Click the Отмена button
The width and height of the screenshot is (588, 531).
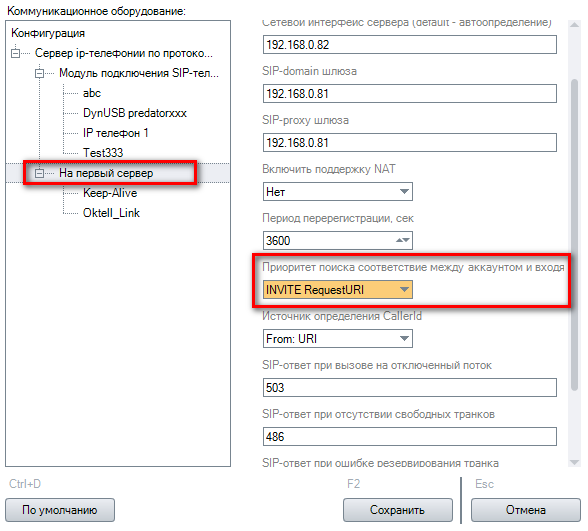(x=526, y=510)
